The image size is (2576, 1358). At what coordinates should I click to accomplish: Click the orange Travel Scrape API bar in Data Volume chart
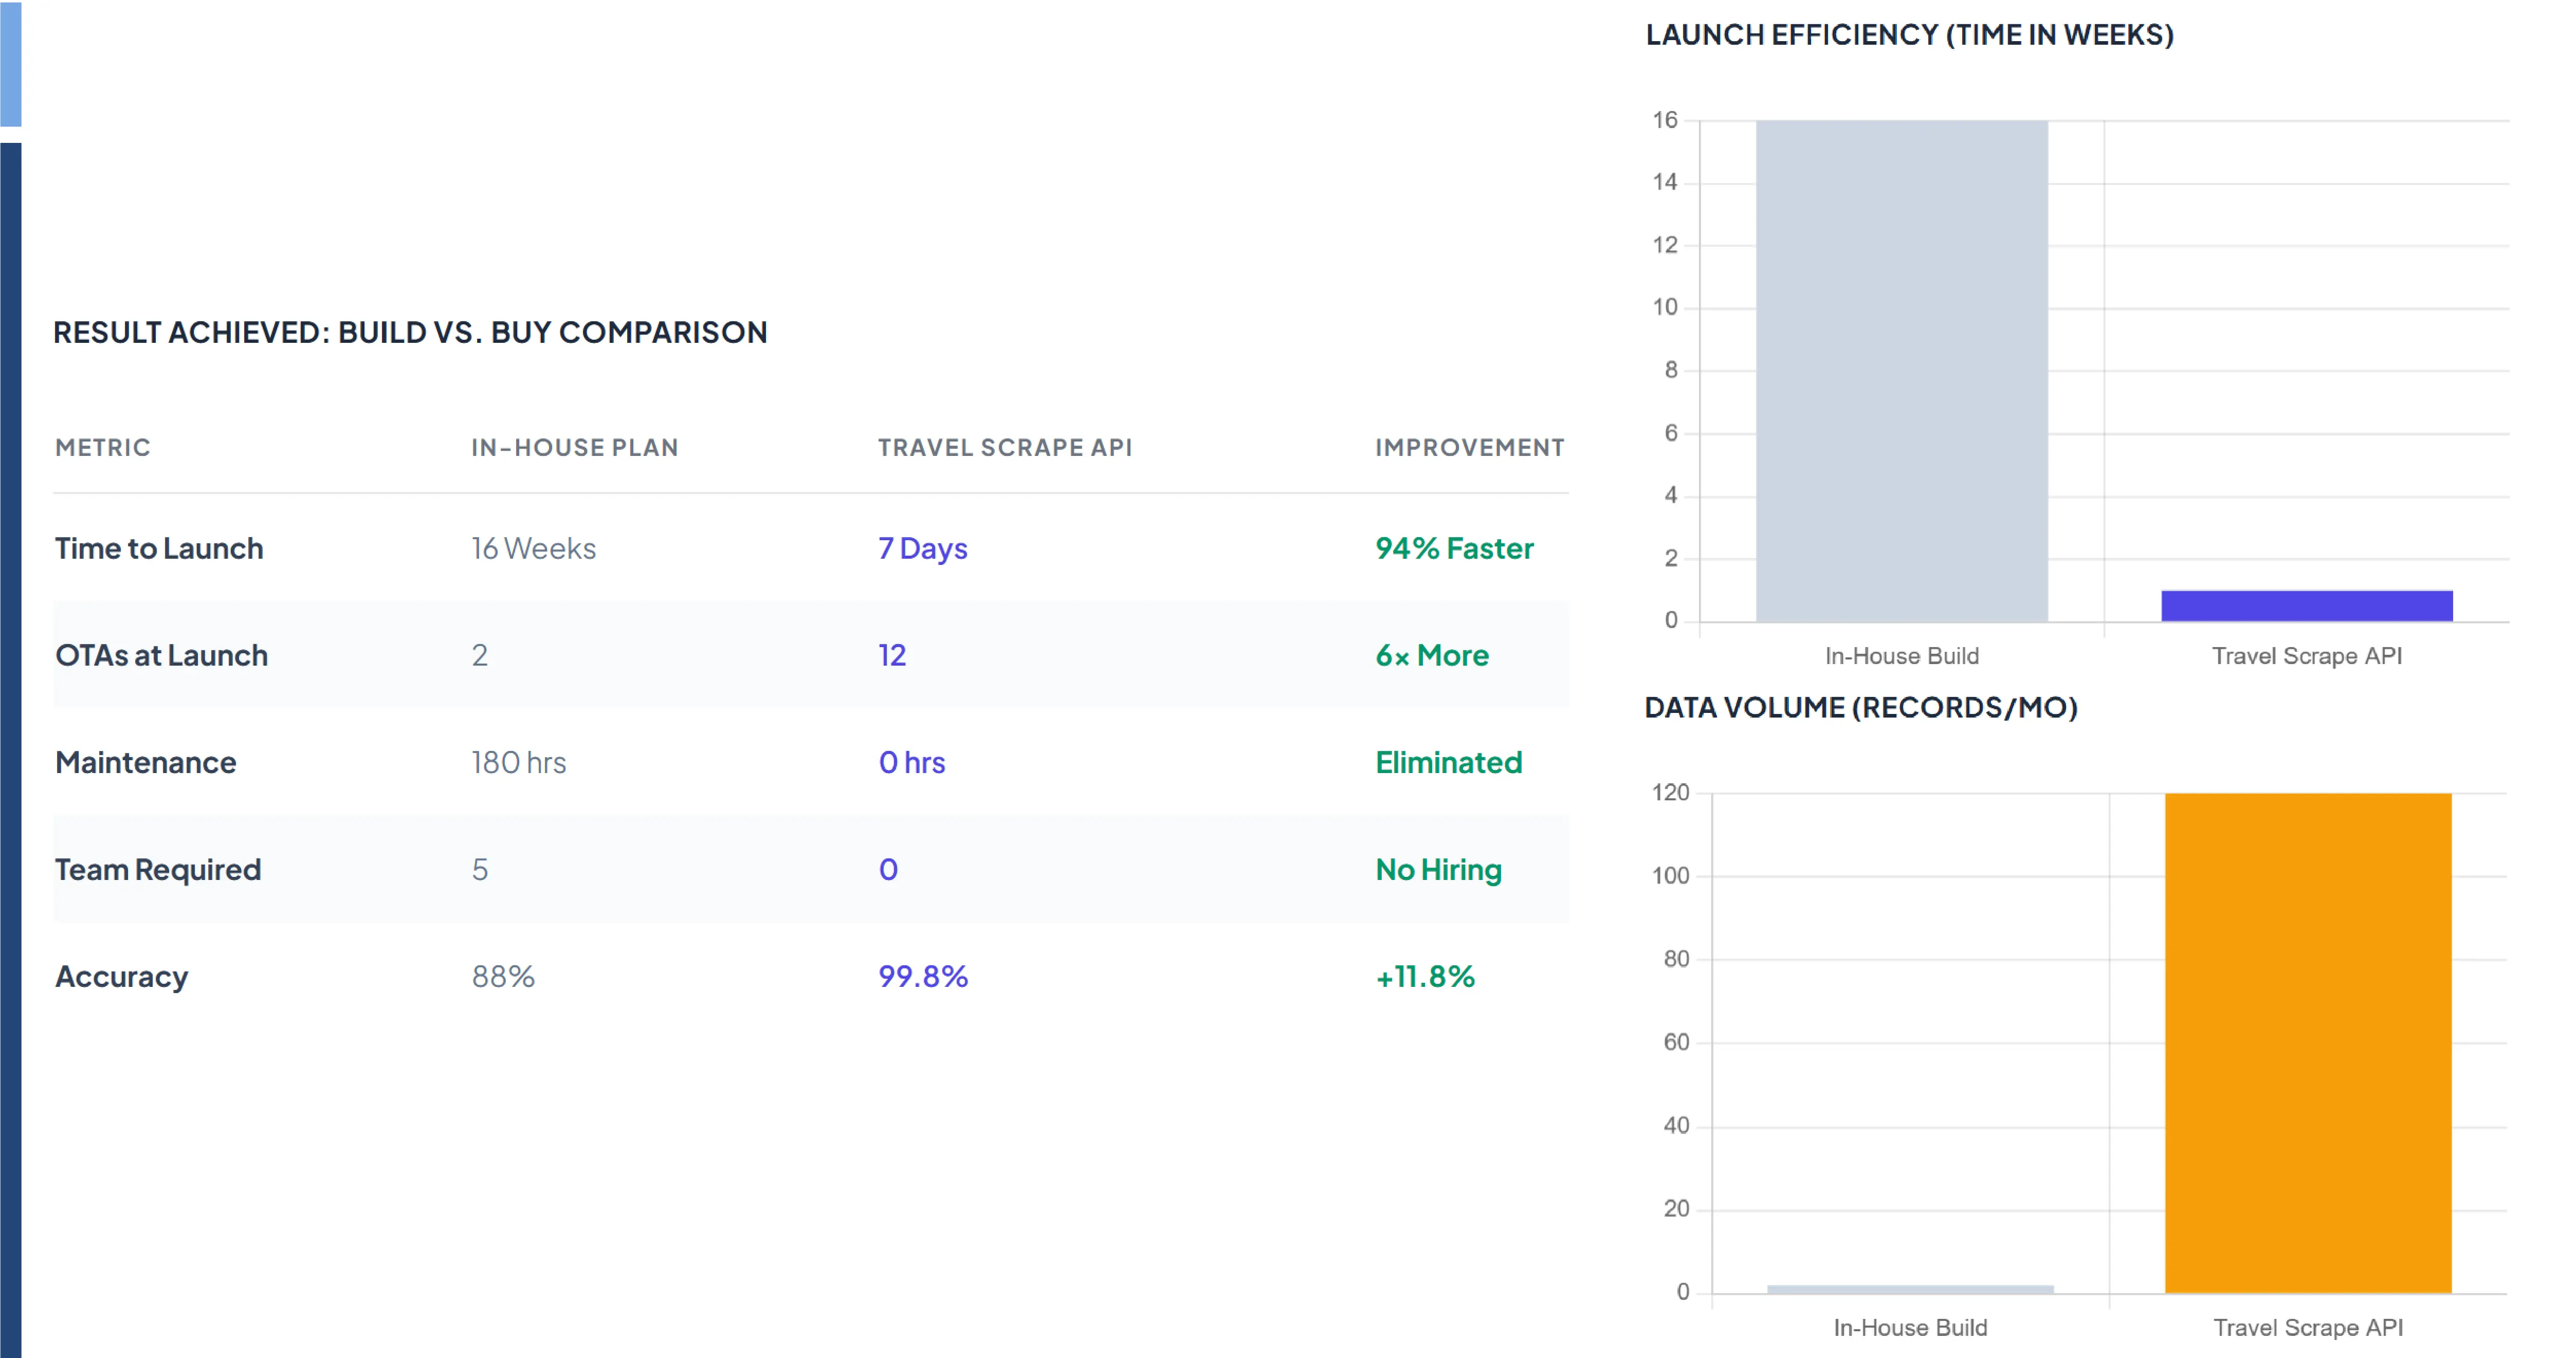click(x=2308, y=1043)
